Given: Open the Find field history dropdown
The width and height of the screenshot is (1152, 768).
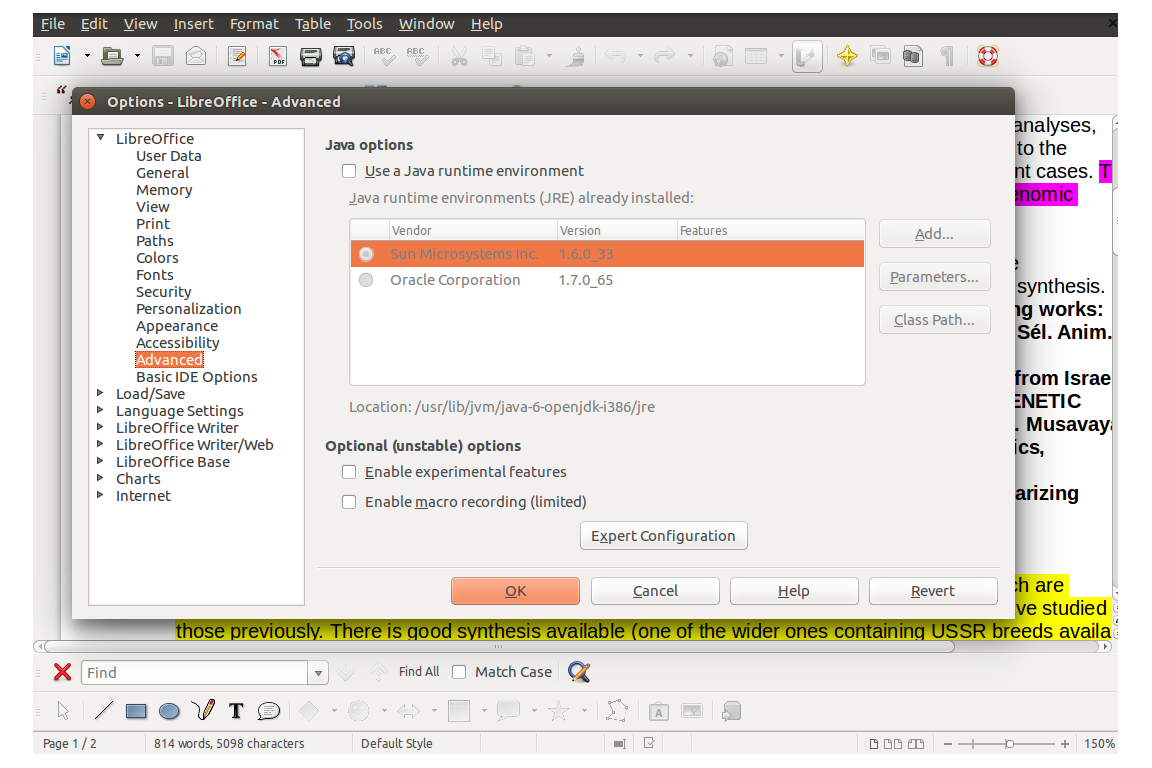Looking at the screenshot, I should coord(318,672).
